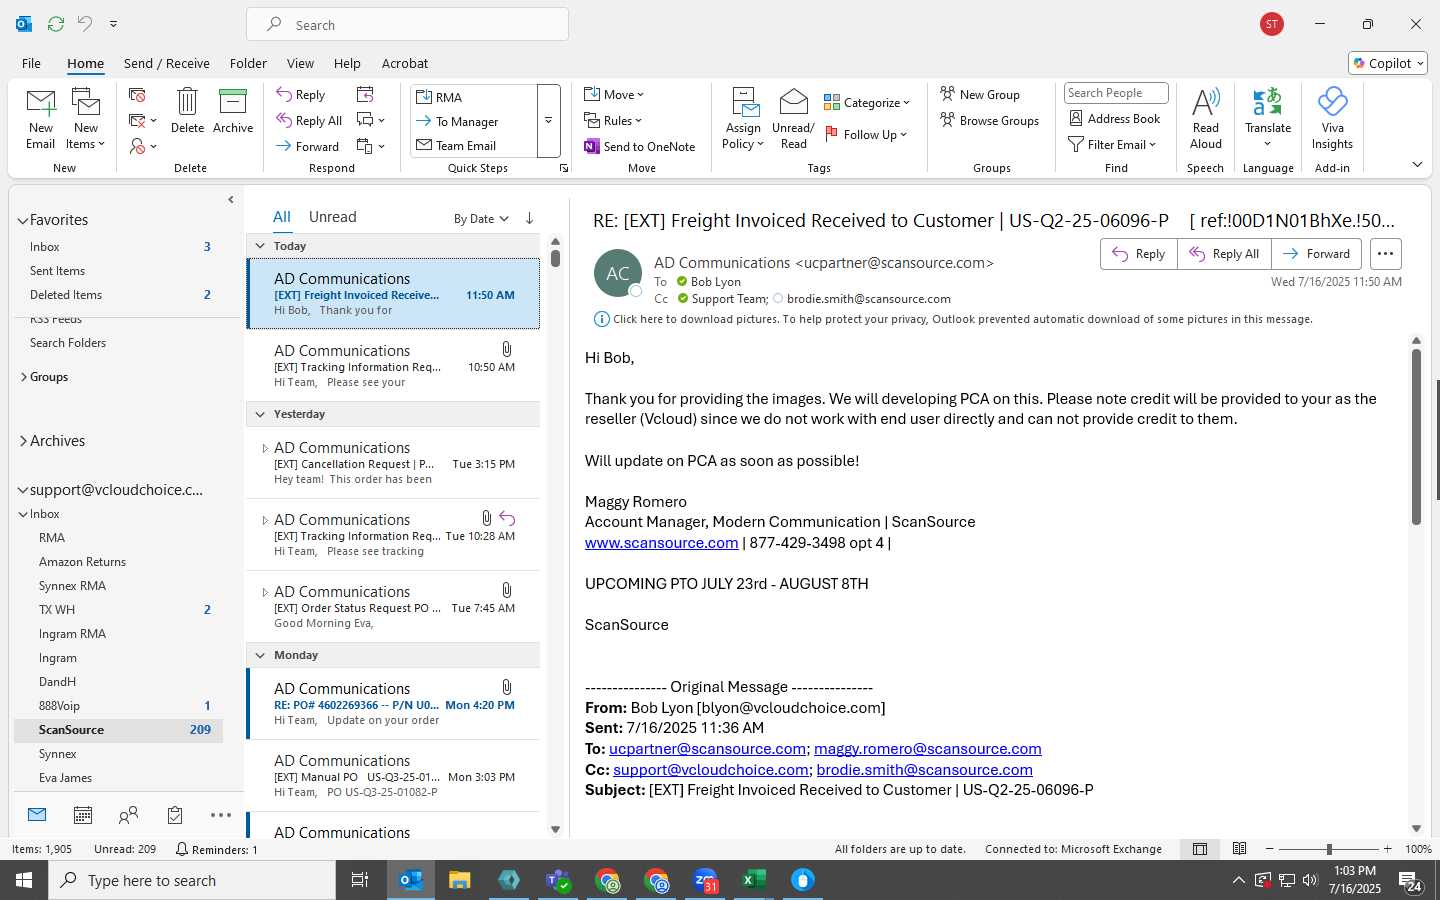Open the Rules dropdown
The width and height of the screenshot is (1440, 900).
pyautogui.click(x=613, y=120)
